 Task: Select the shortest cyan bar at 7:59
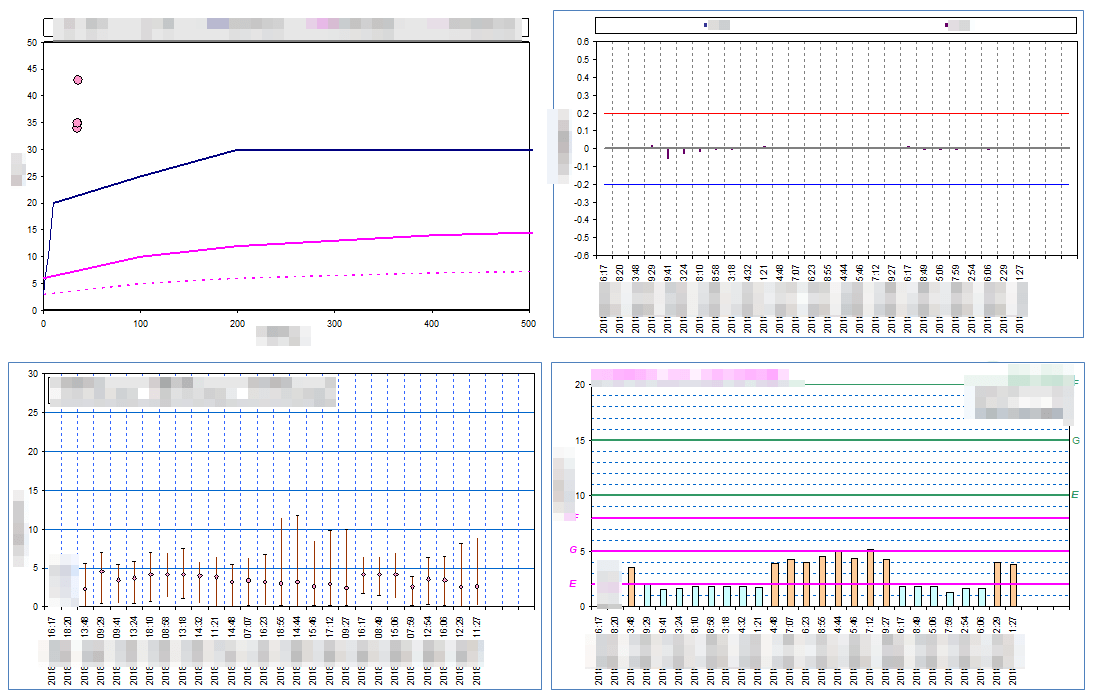coord(950,599)
